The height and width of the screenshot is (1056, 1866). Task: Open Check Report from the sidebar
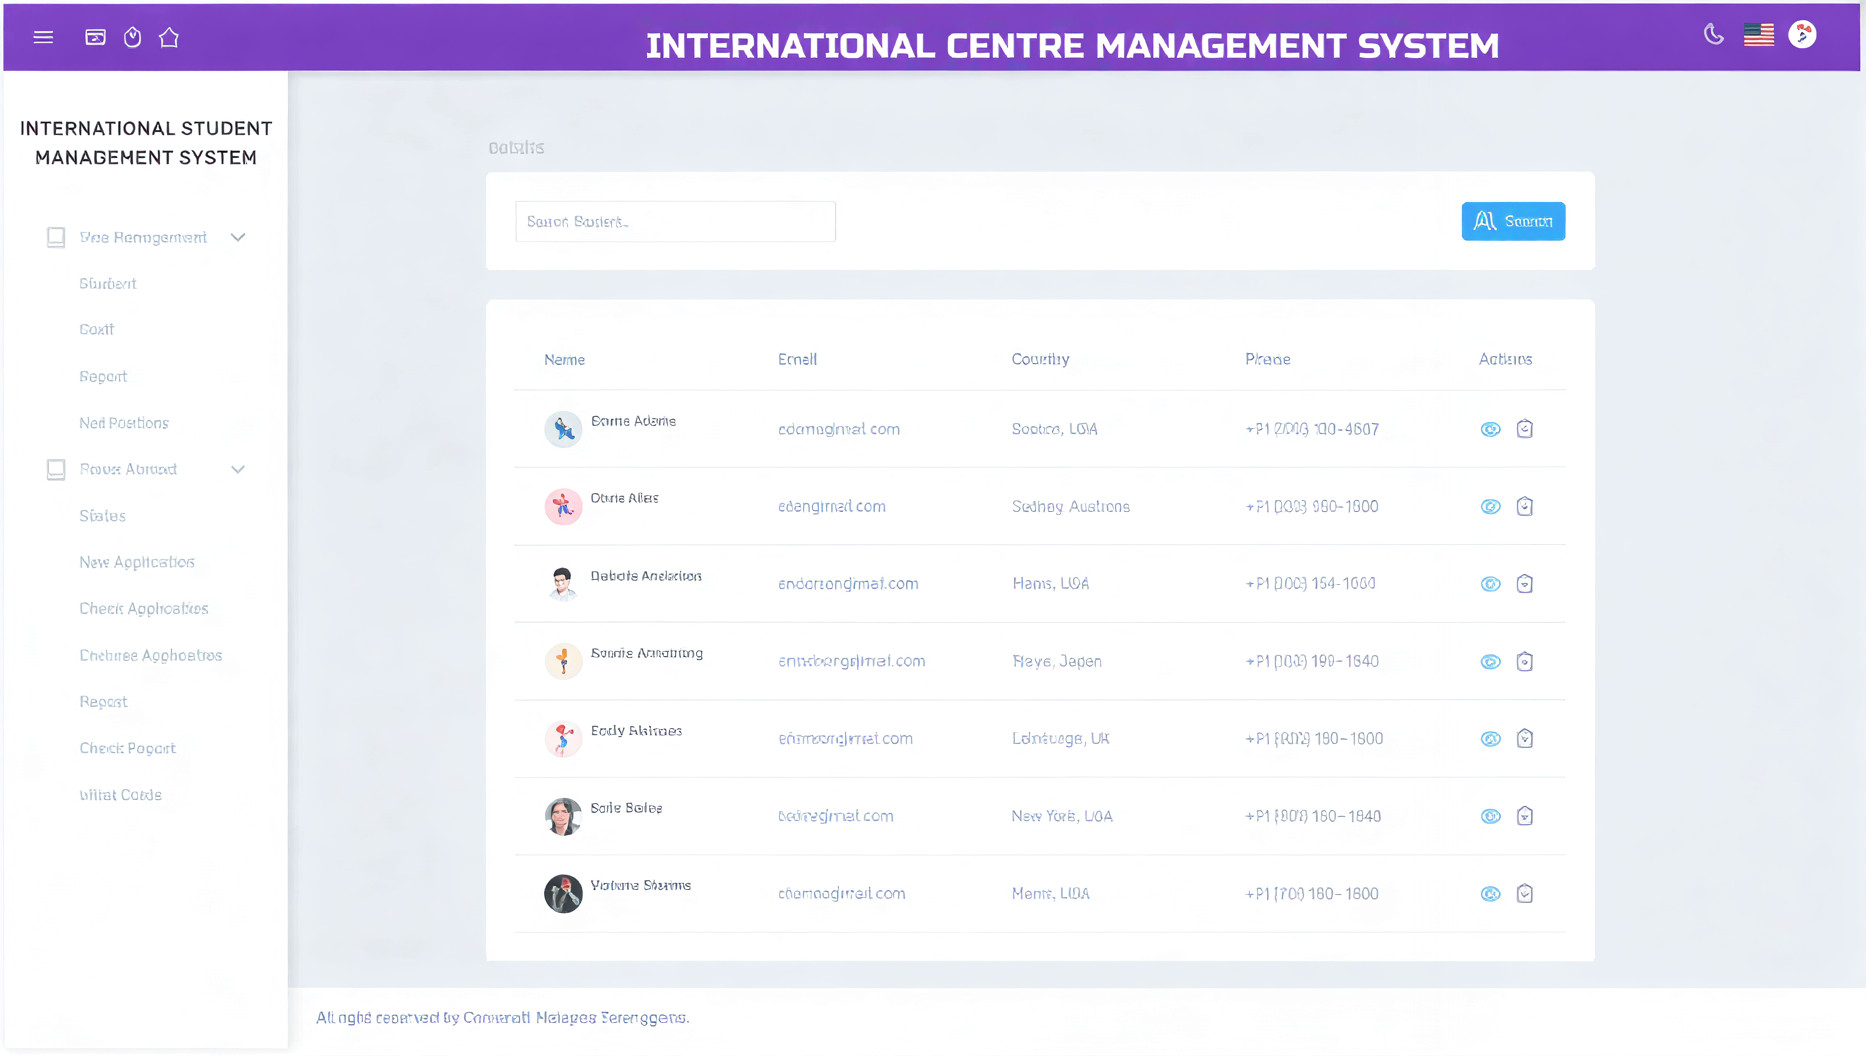click(x=127, y=748)
